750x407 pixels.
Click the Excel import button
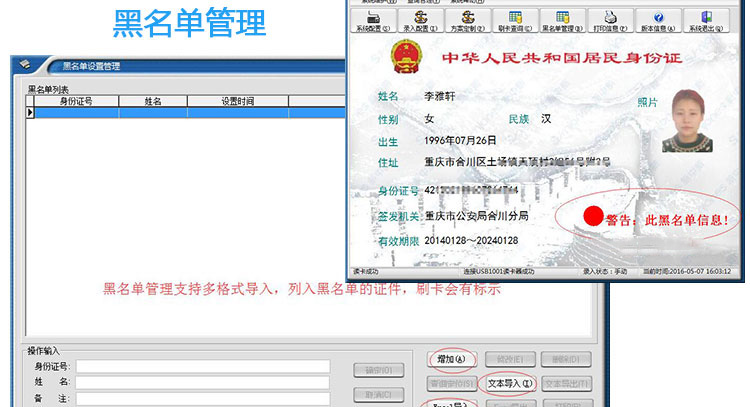pyautogui.click(x=452, y=403)
